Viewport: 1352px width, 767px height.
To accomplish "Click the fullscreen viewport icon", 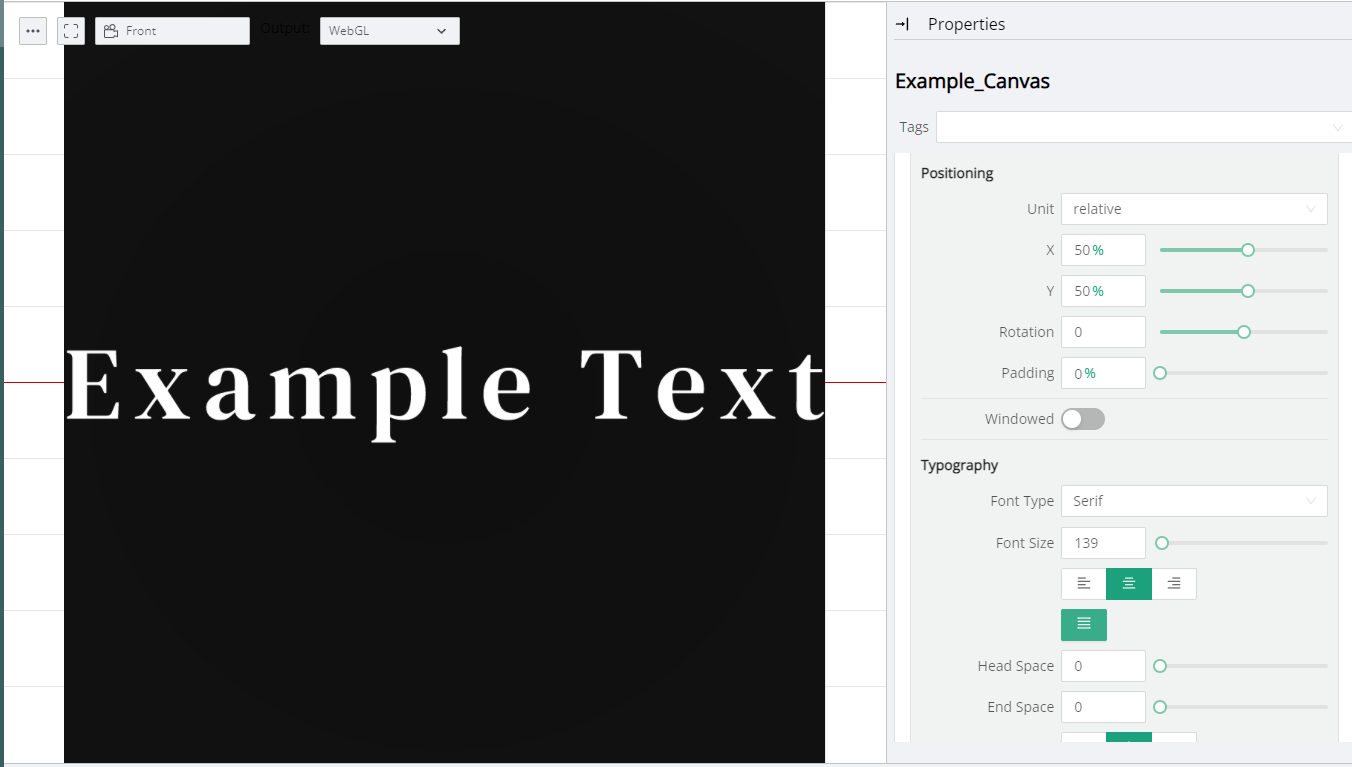I will coord(71,31).
